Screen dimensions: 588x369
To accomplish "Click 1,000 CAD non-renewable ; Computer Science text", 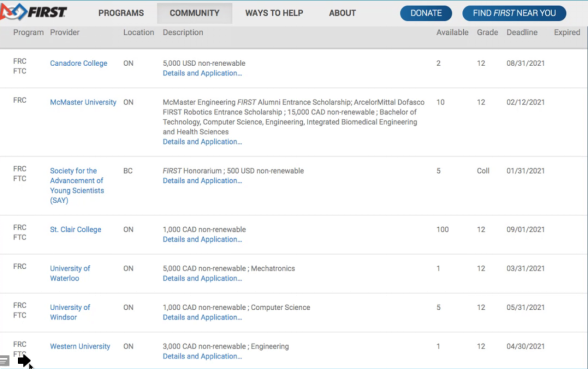I will pos(236,307).
